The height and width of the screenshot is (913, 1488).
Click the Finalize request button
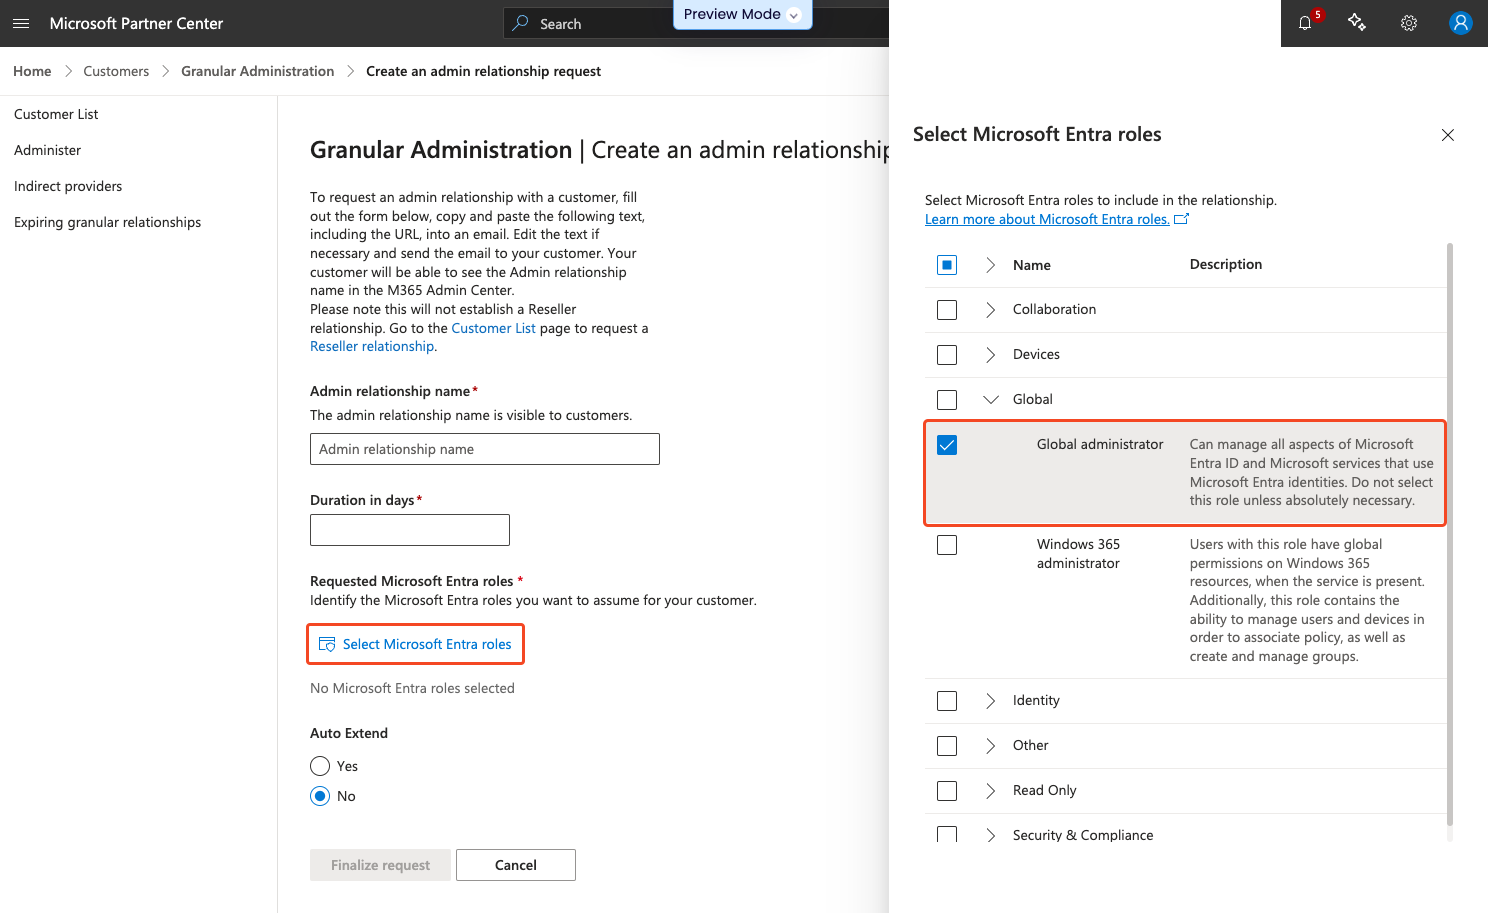(x=380, y=865)
